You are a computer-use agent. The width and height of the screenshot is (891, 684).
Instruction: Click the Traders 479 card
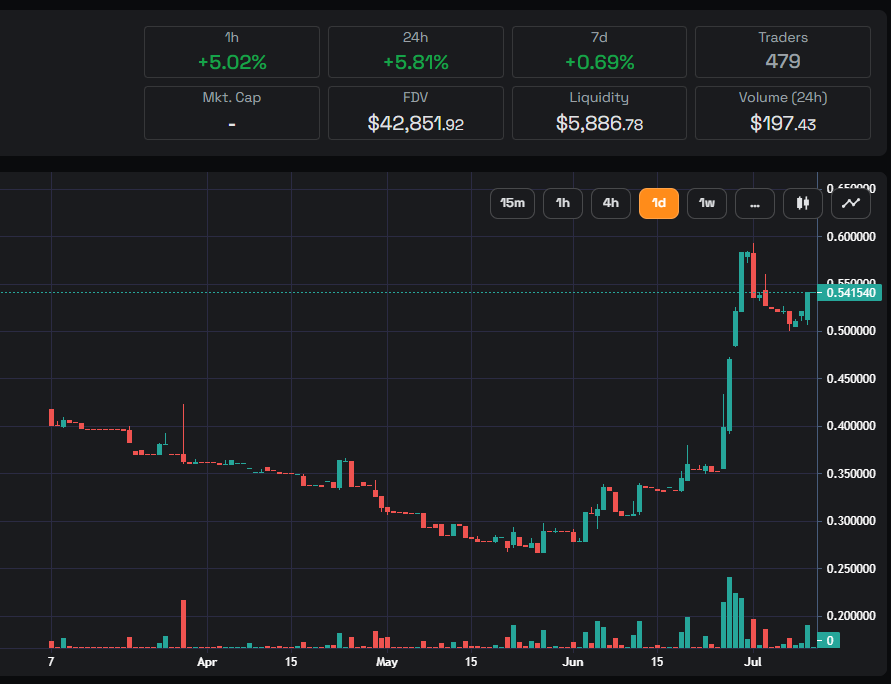(x=782, y=52)
